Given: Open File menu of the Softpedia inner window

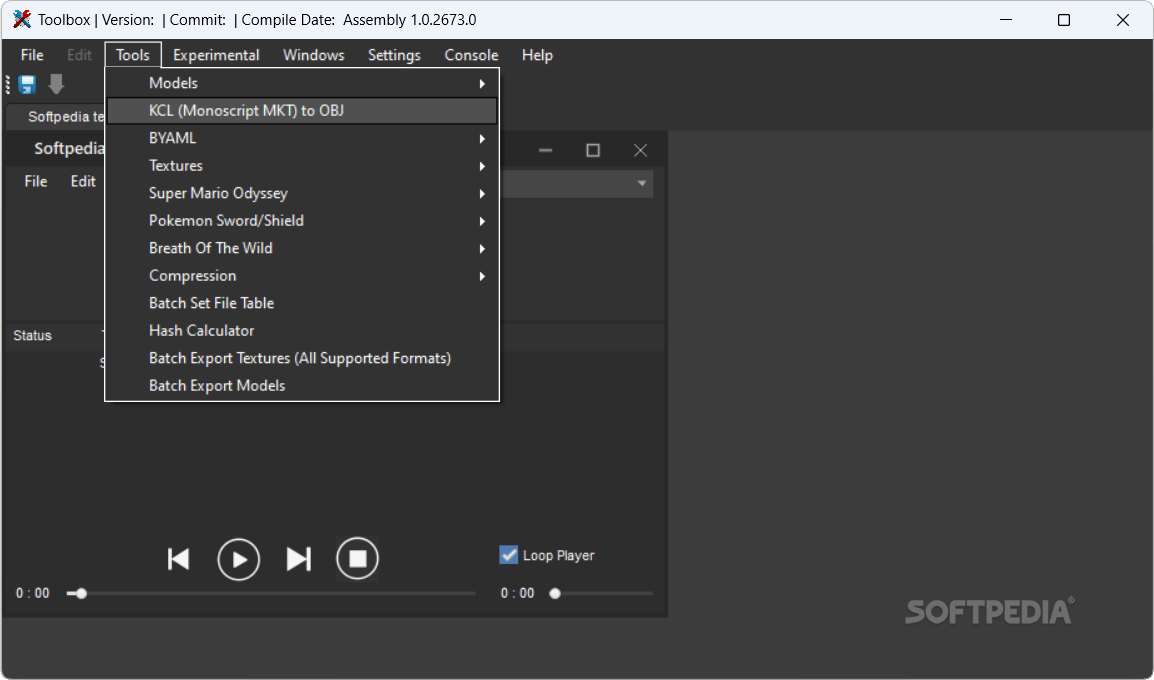Looking at the screenshot, I should (x=35, y=181).
